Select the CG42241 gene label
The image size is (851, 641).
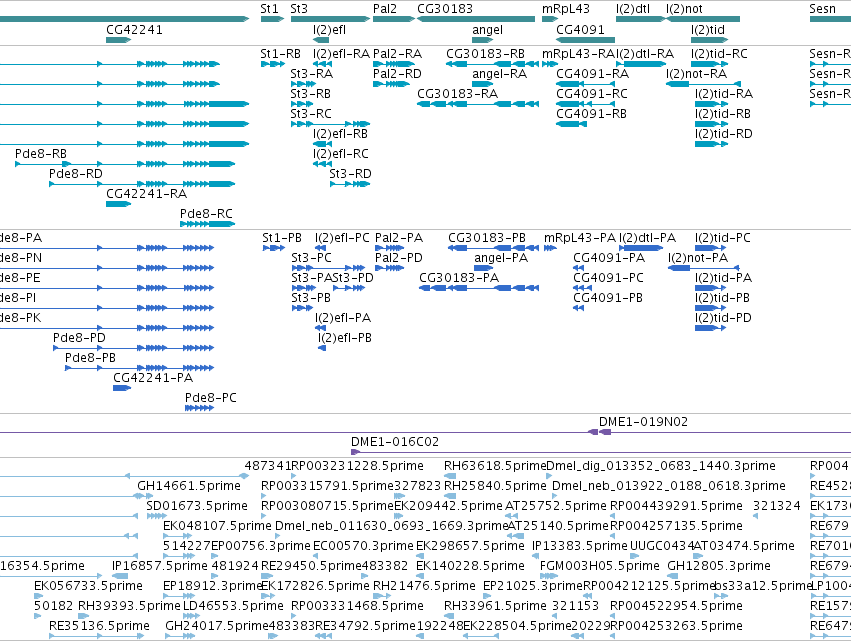click(134, 30)
